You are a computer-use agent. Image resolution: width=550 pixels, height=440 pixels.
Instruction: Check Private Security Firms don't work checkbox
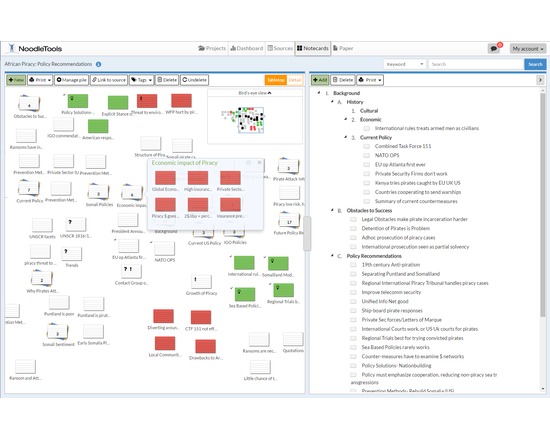367,174
